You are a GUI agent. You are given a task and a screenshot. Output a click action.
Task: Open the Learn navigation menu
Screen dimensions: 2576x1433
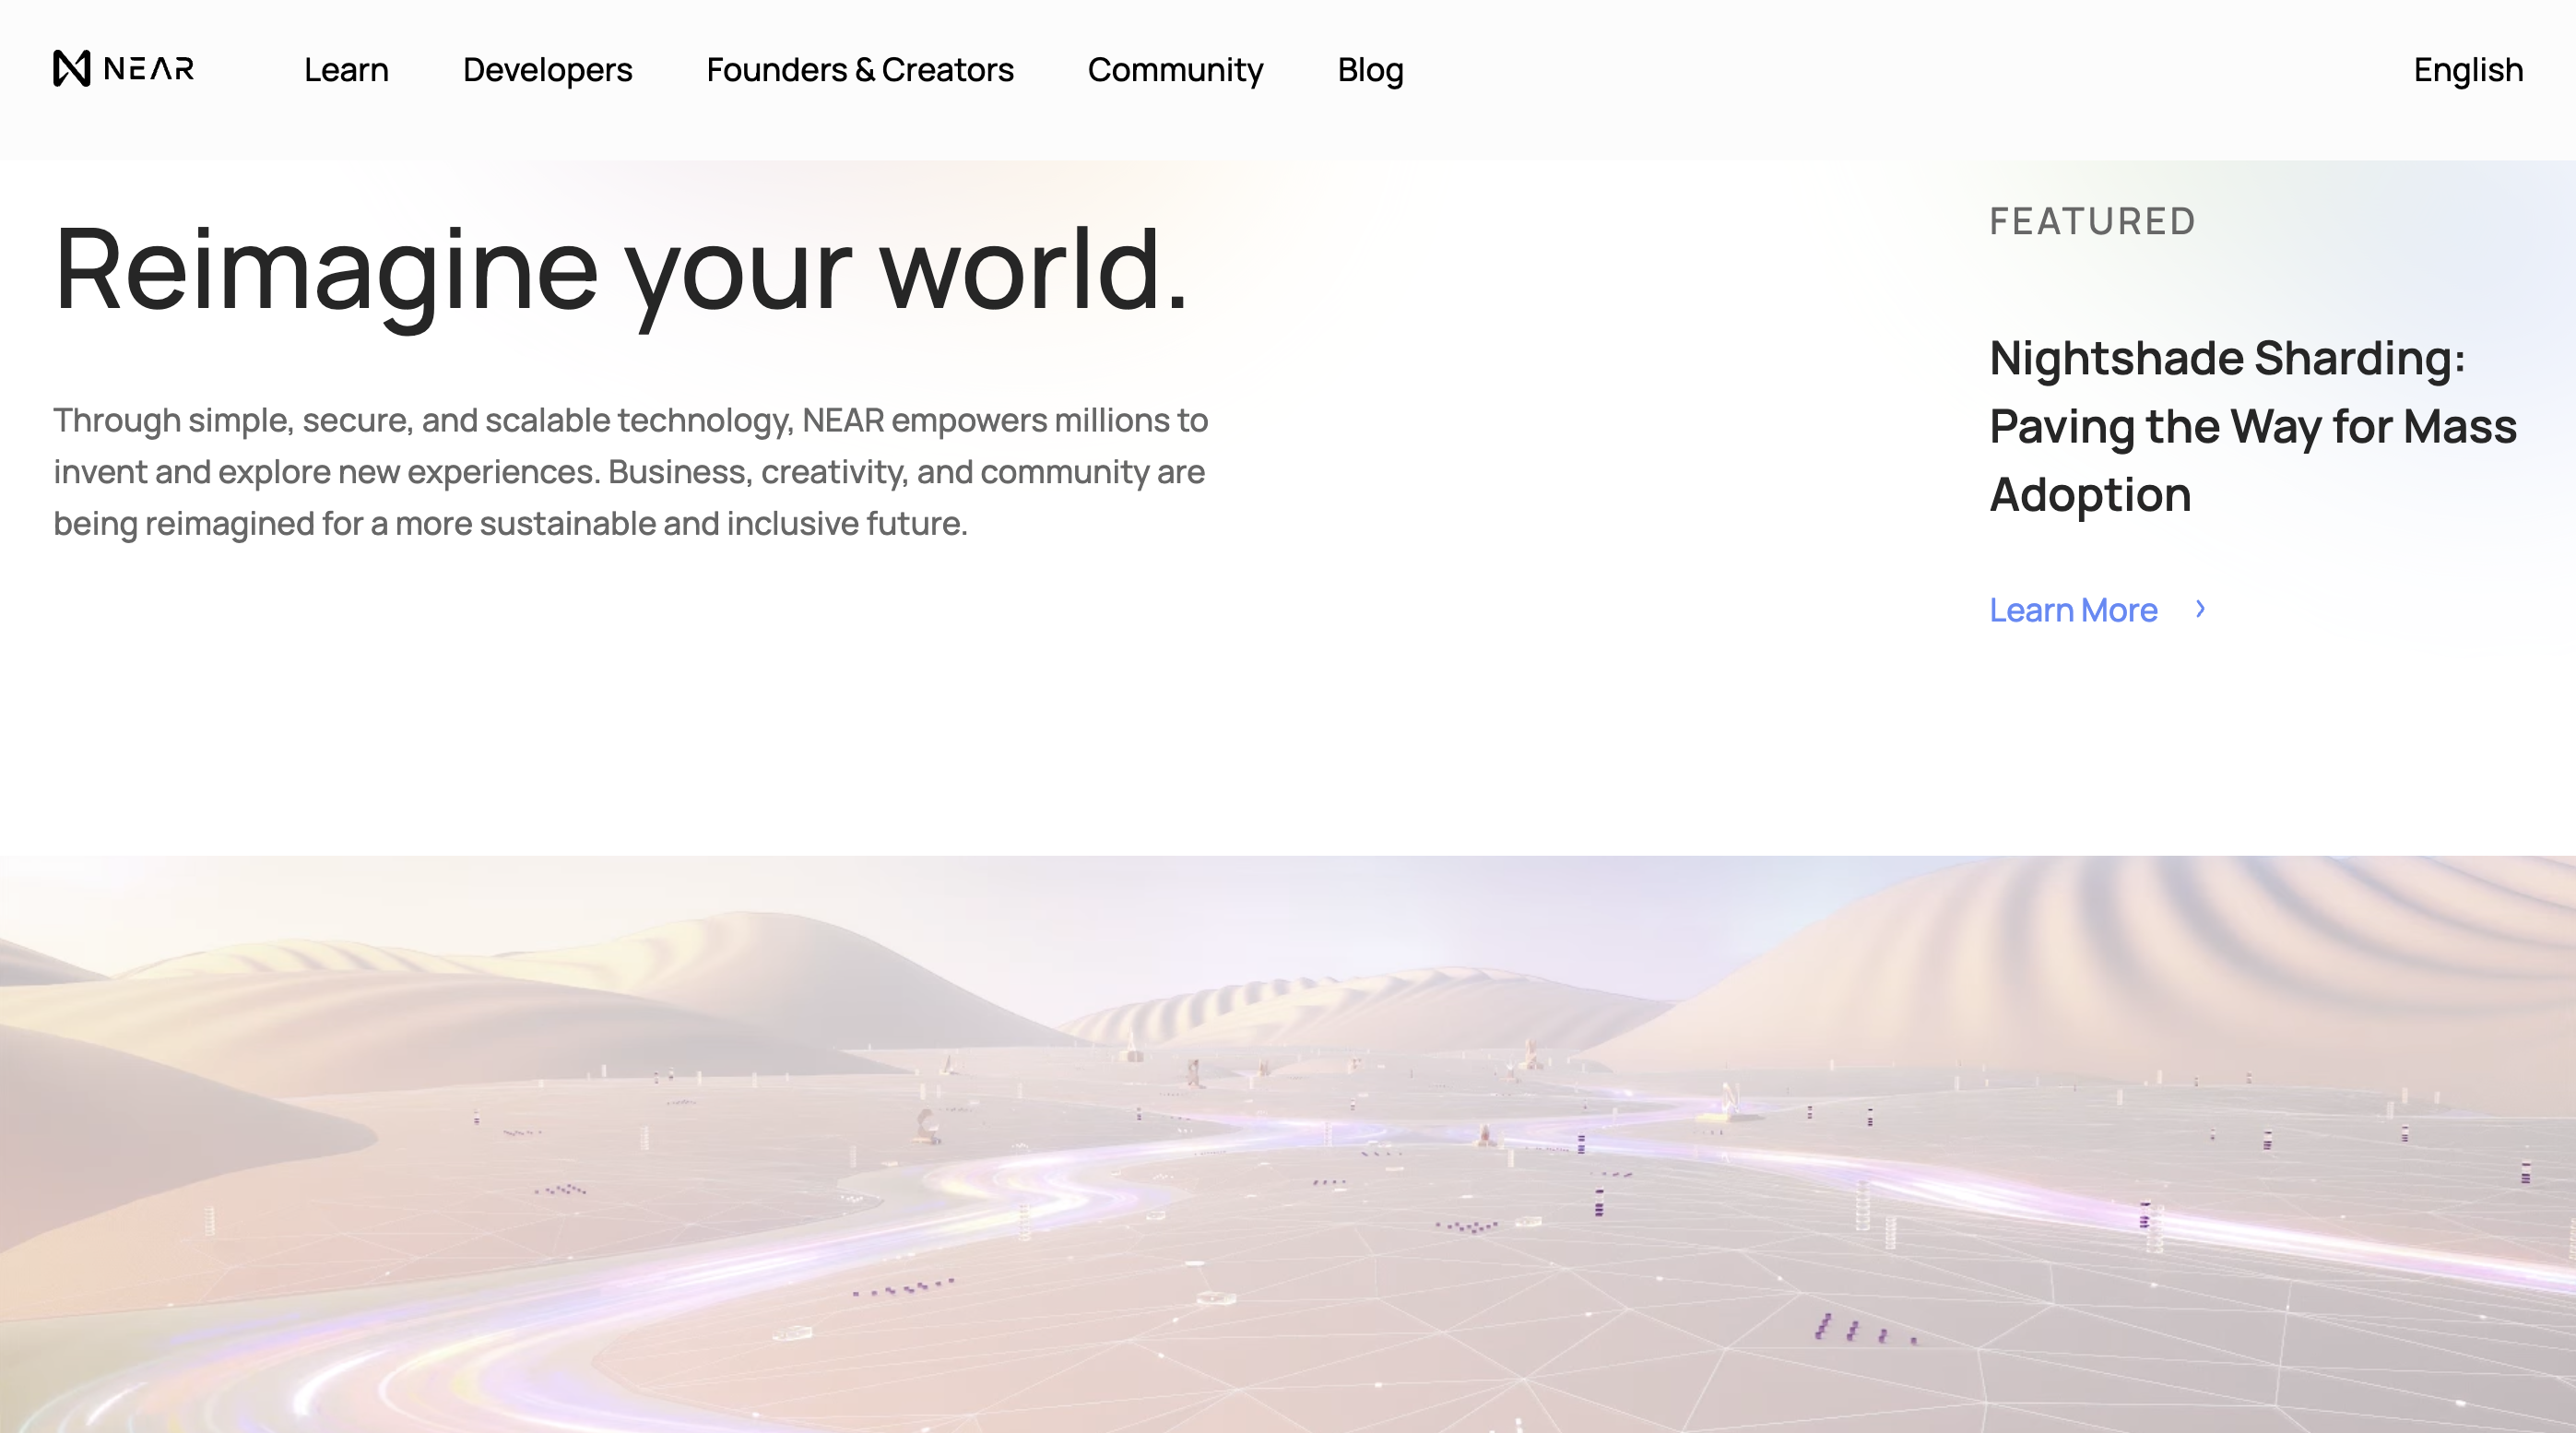pos(345,69)
